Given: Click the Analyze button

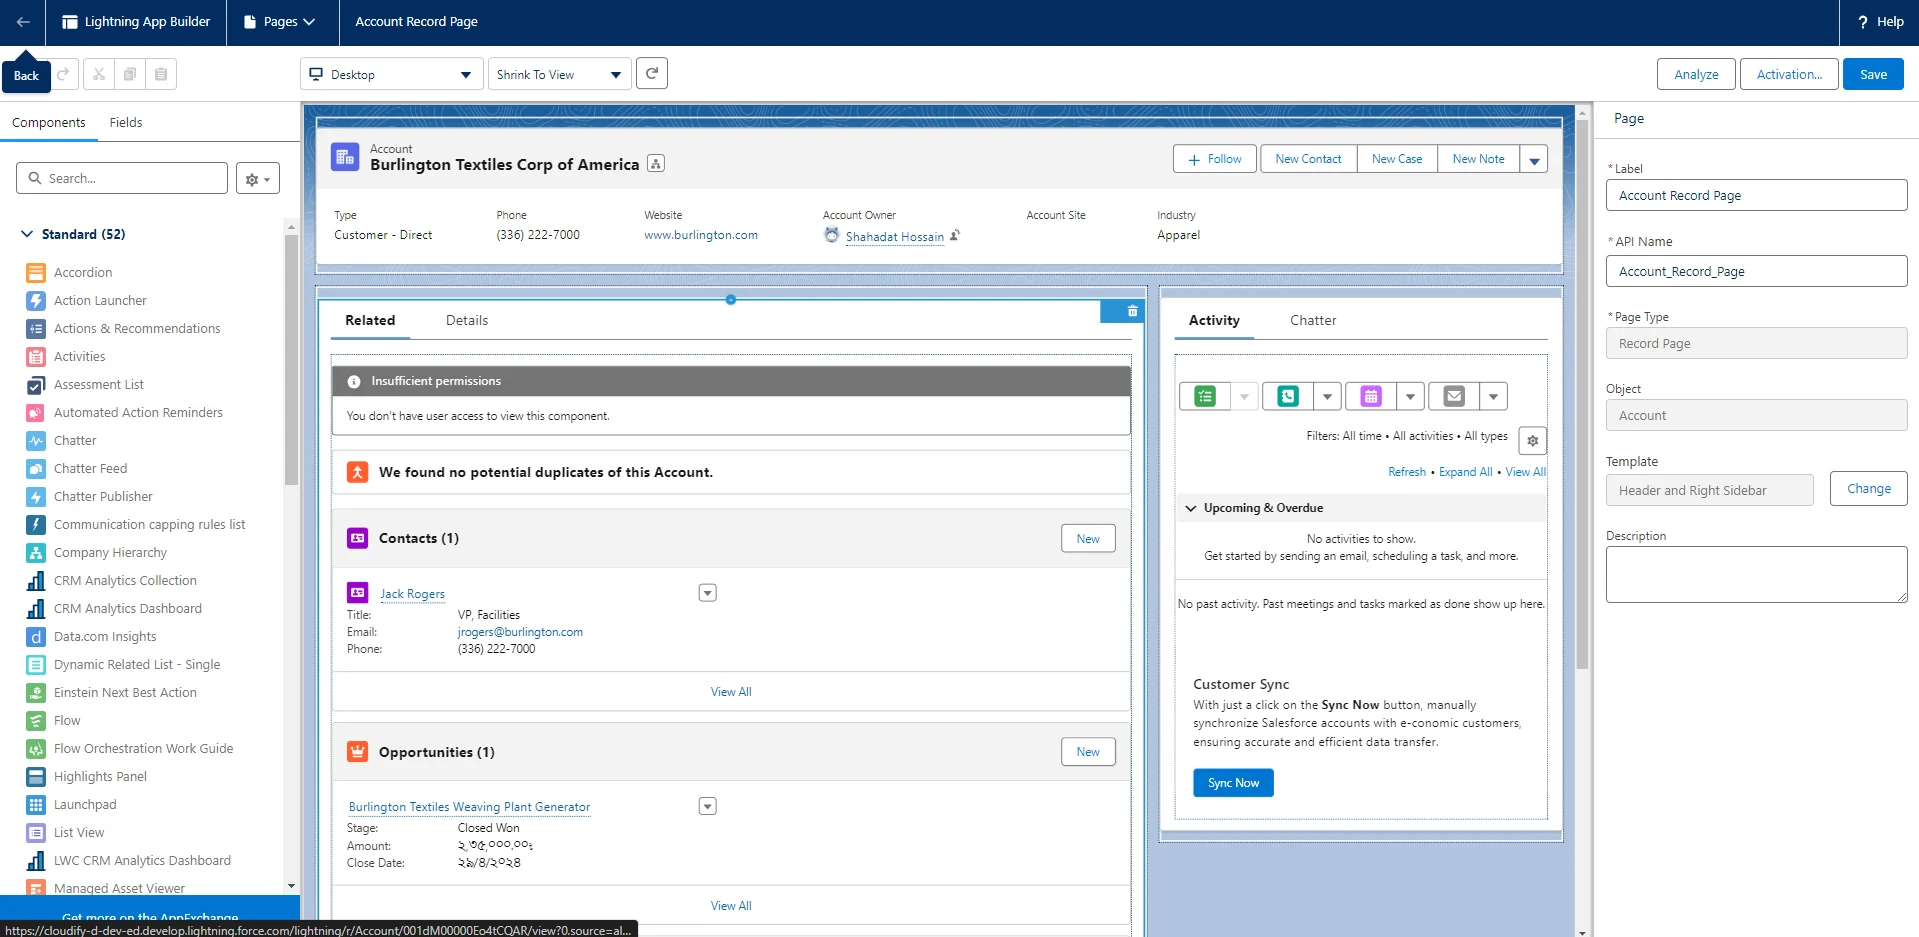Looking at the screenshot, I should tap(1696, 74).
